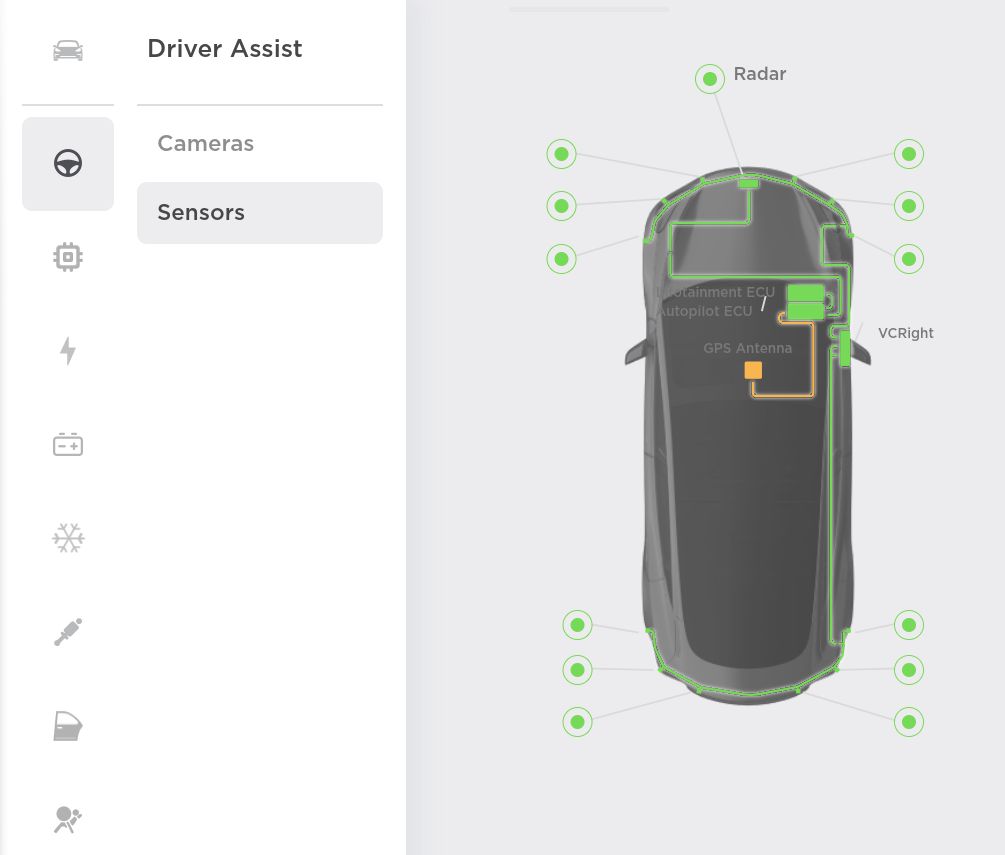Click the orange GPS Antenna square
This screenshot has width=1005, height=855.
(x=753, y=370)
